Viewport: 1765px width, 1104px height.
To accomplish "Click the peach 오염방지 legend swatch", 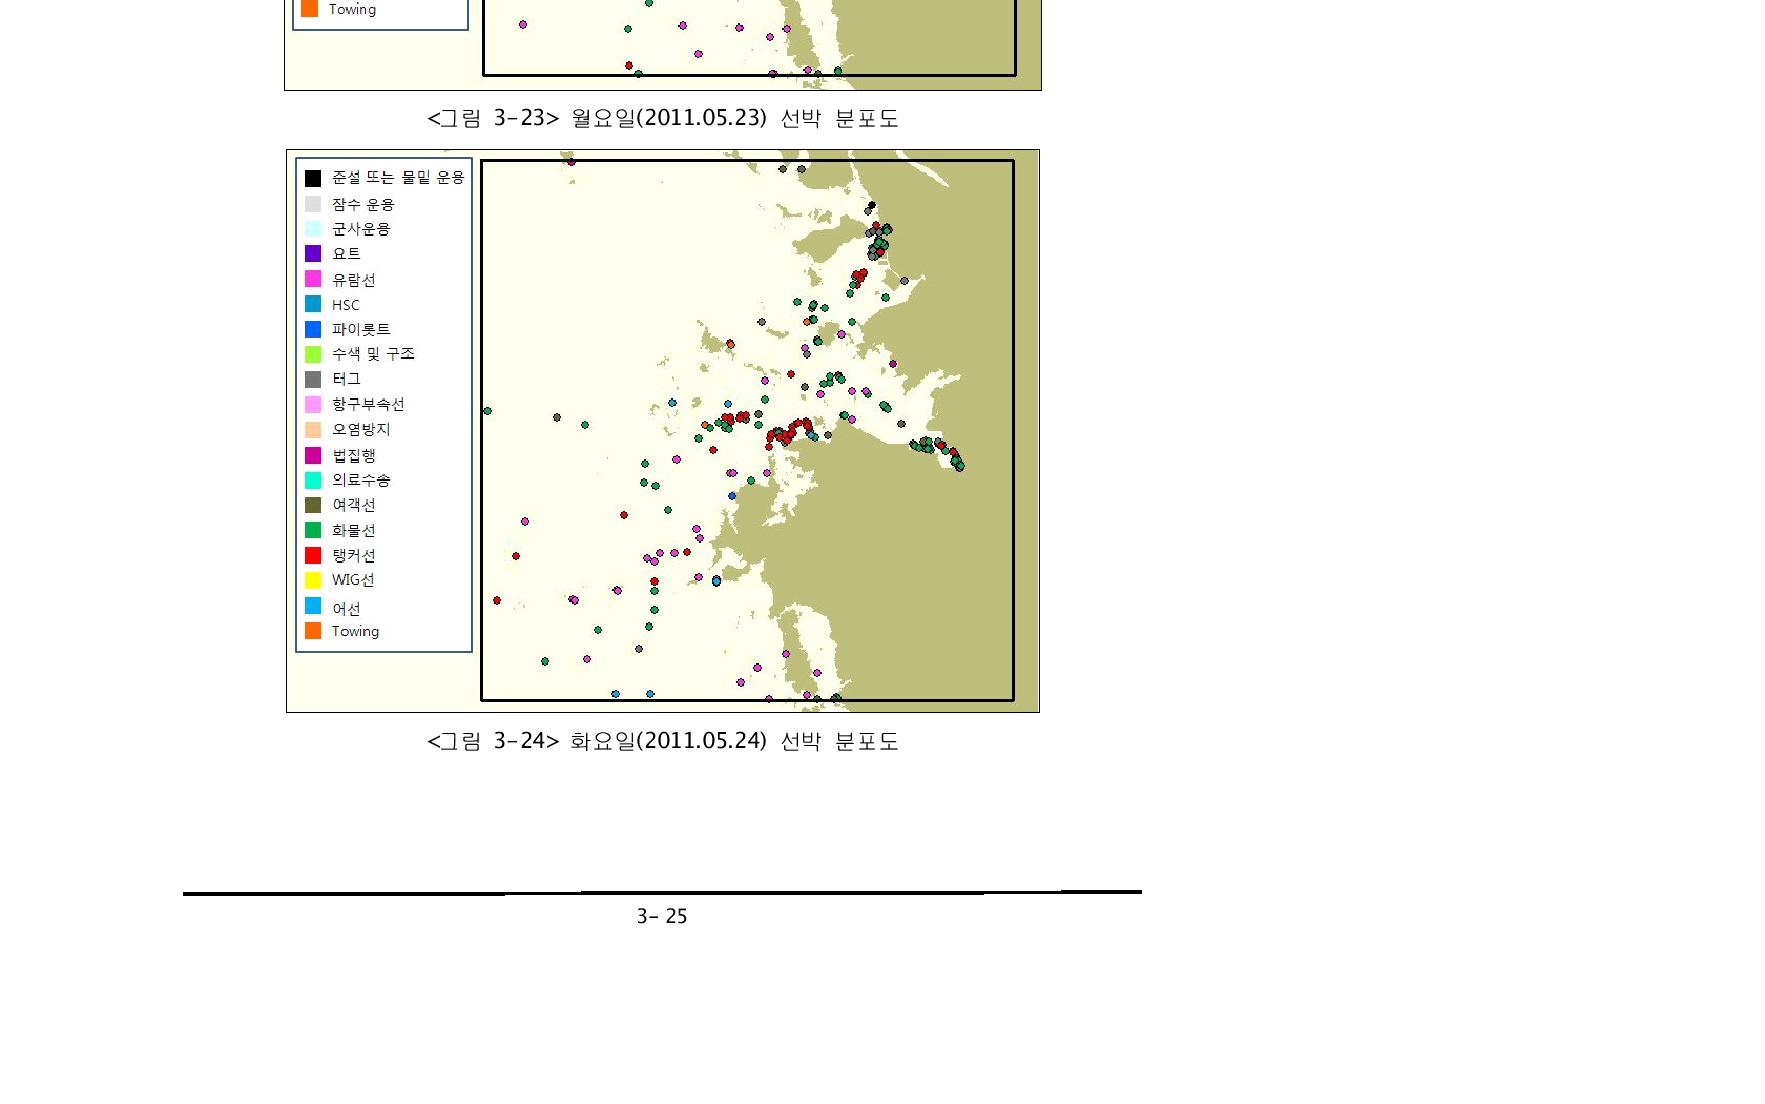I will (x=313, y=429).
